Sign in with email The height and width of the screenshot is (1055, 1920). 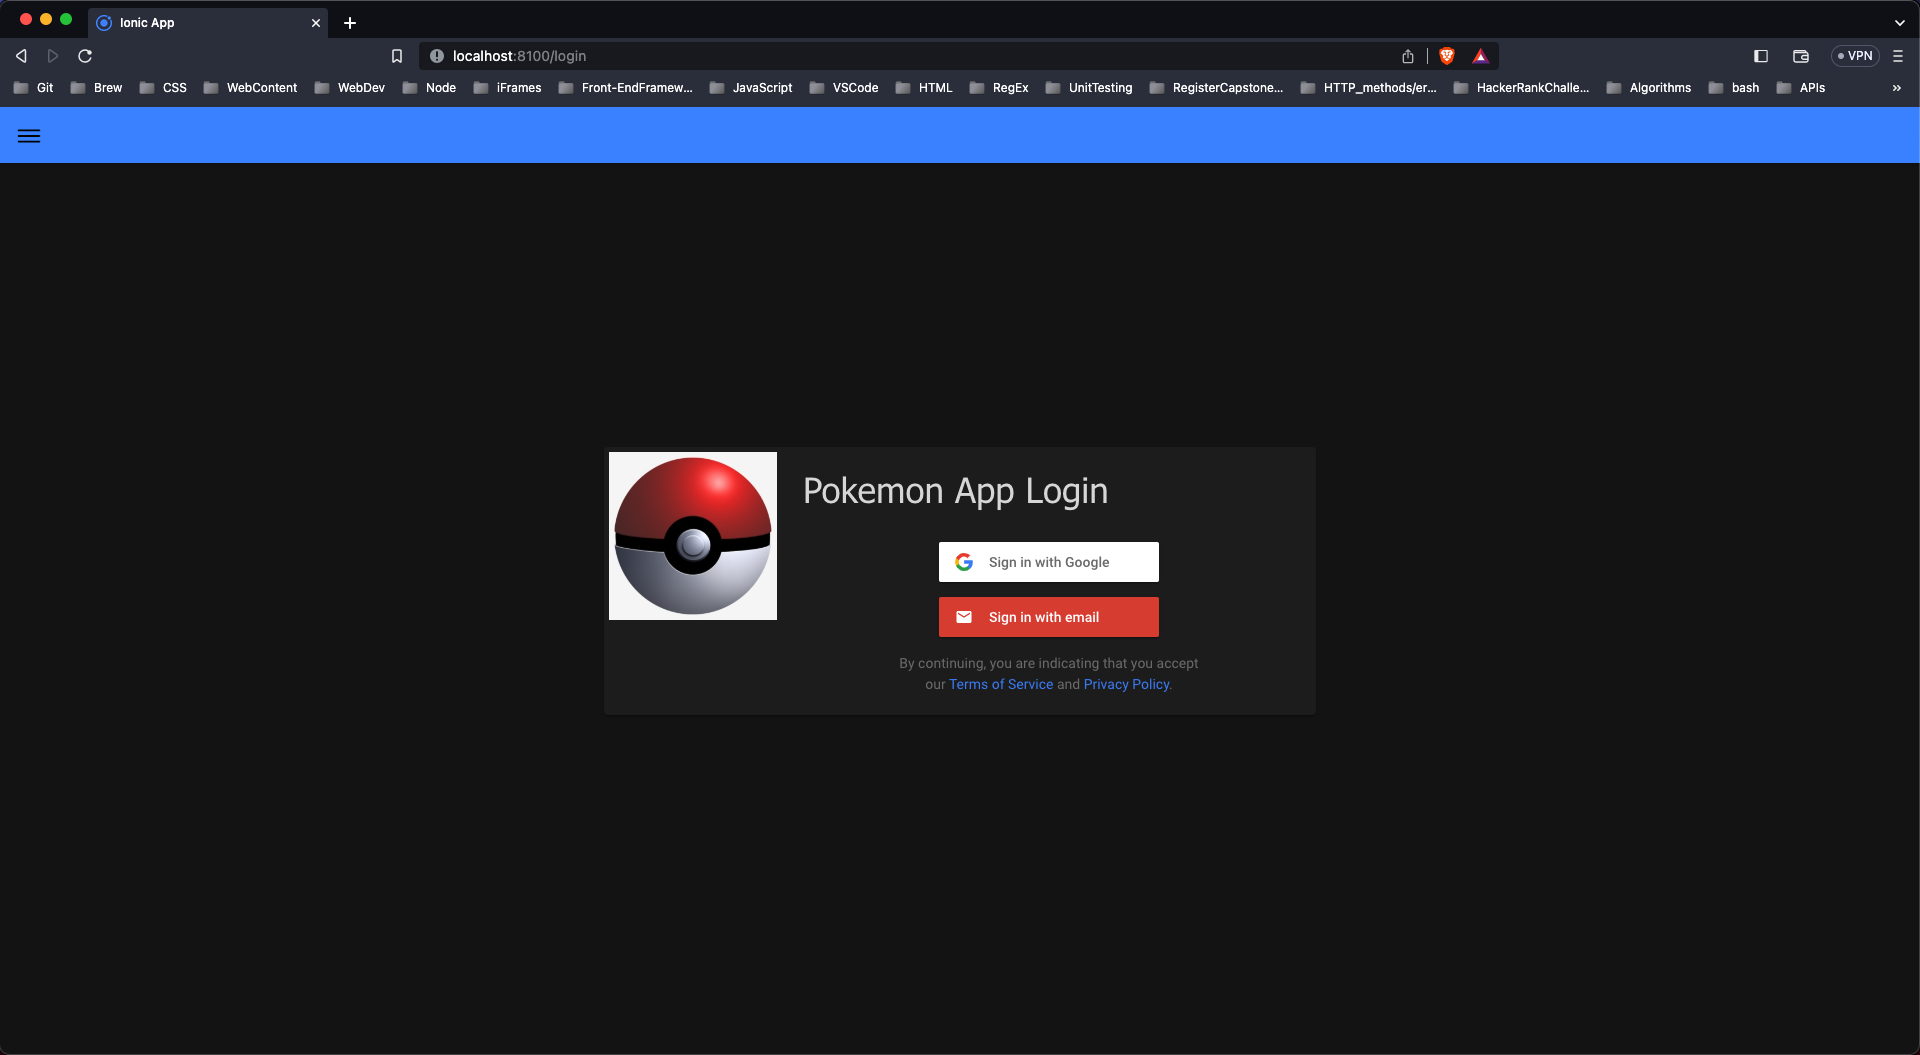(1048, 617)
